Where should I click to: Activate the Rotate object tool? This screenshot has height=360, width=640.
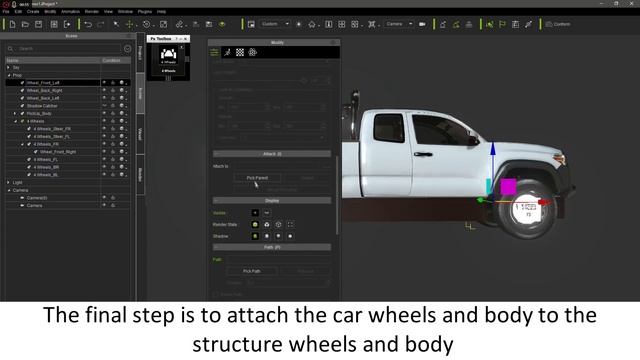pos(147,24)
